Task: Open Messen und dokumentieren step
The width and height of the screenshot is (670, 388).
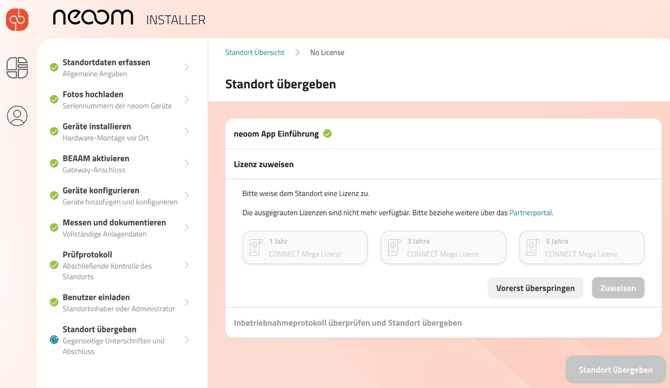Action: pyautogui.click(x=120, y=228)
